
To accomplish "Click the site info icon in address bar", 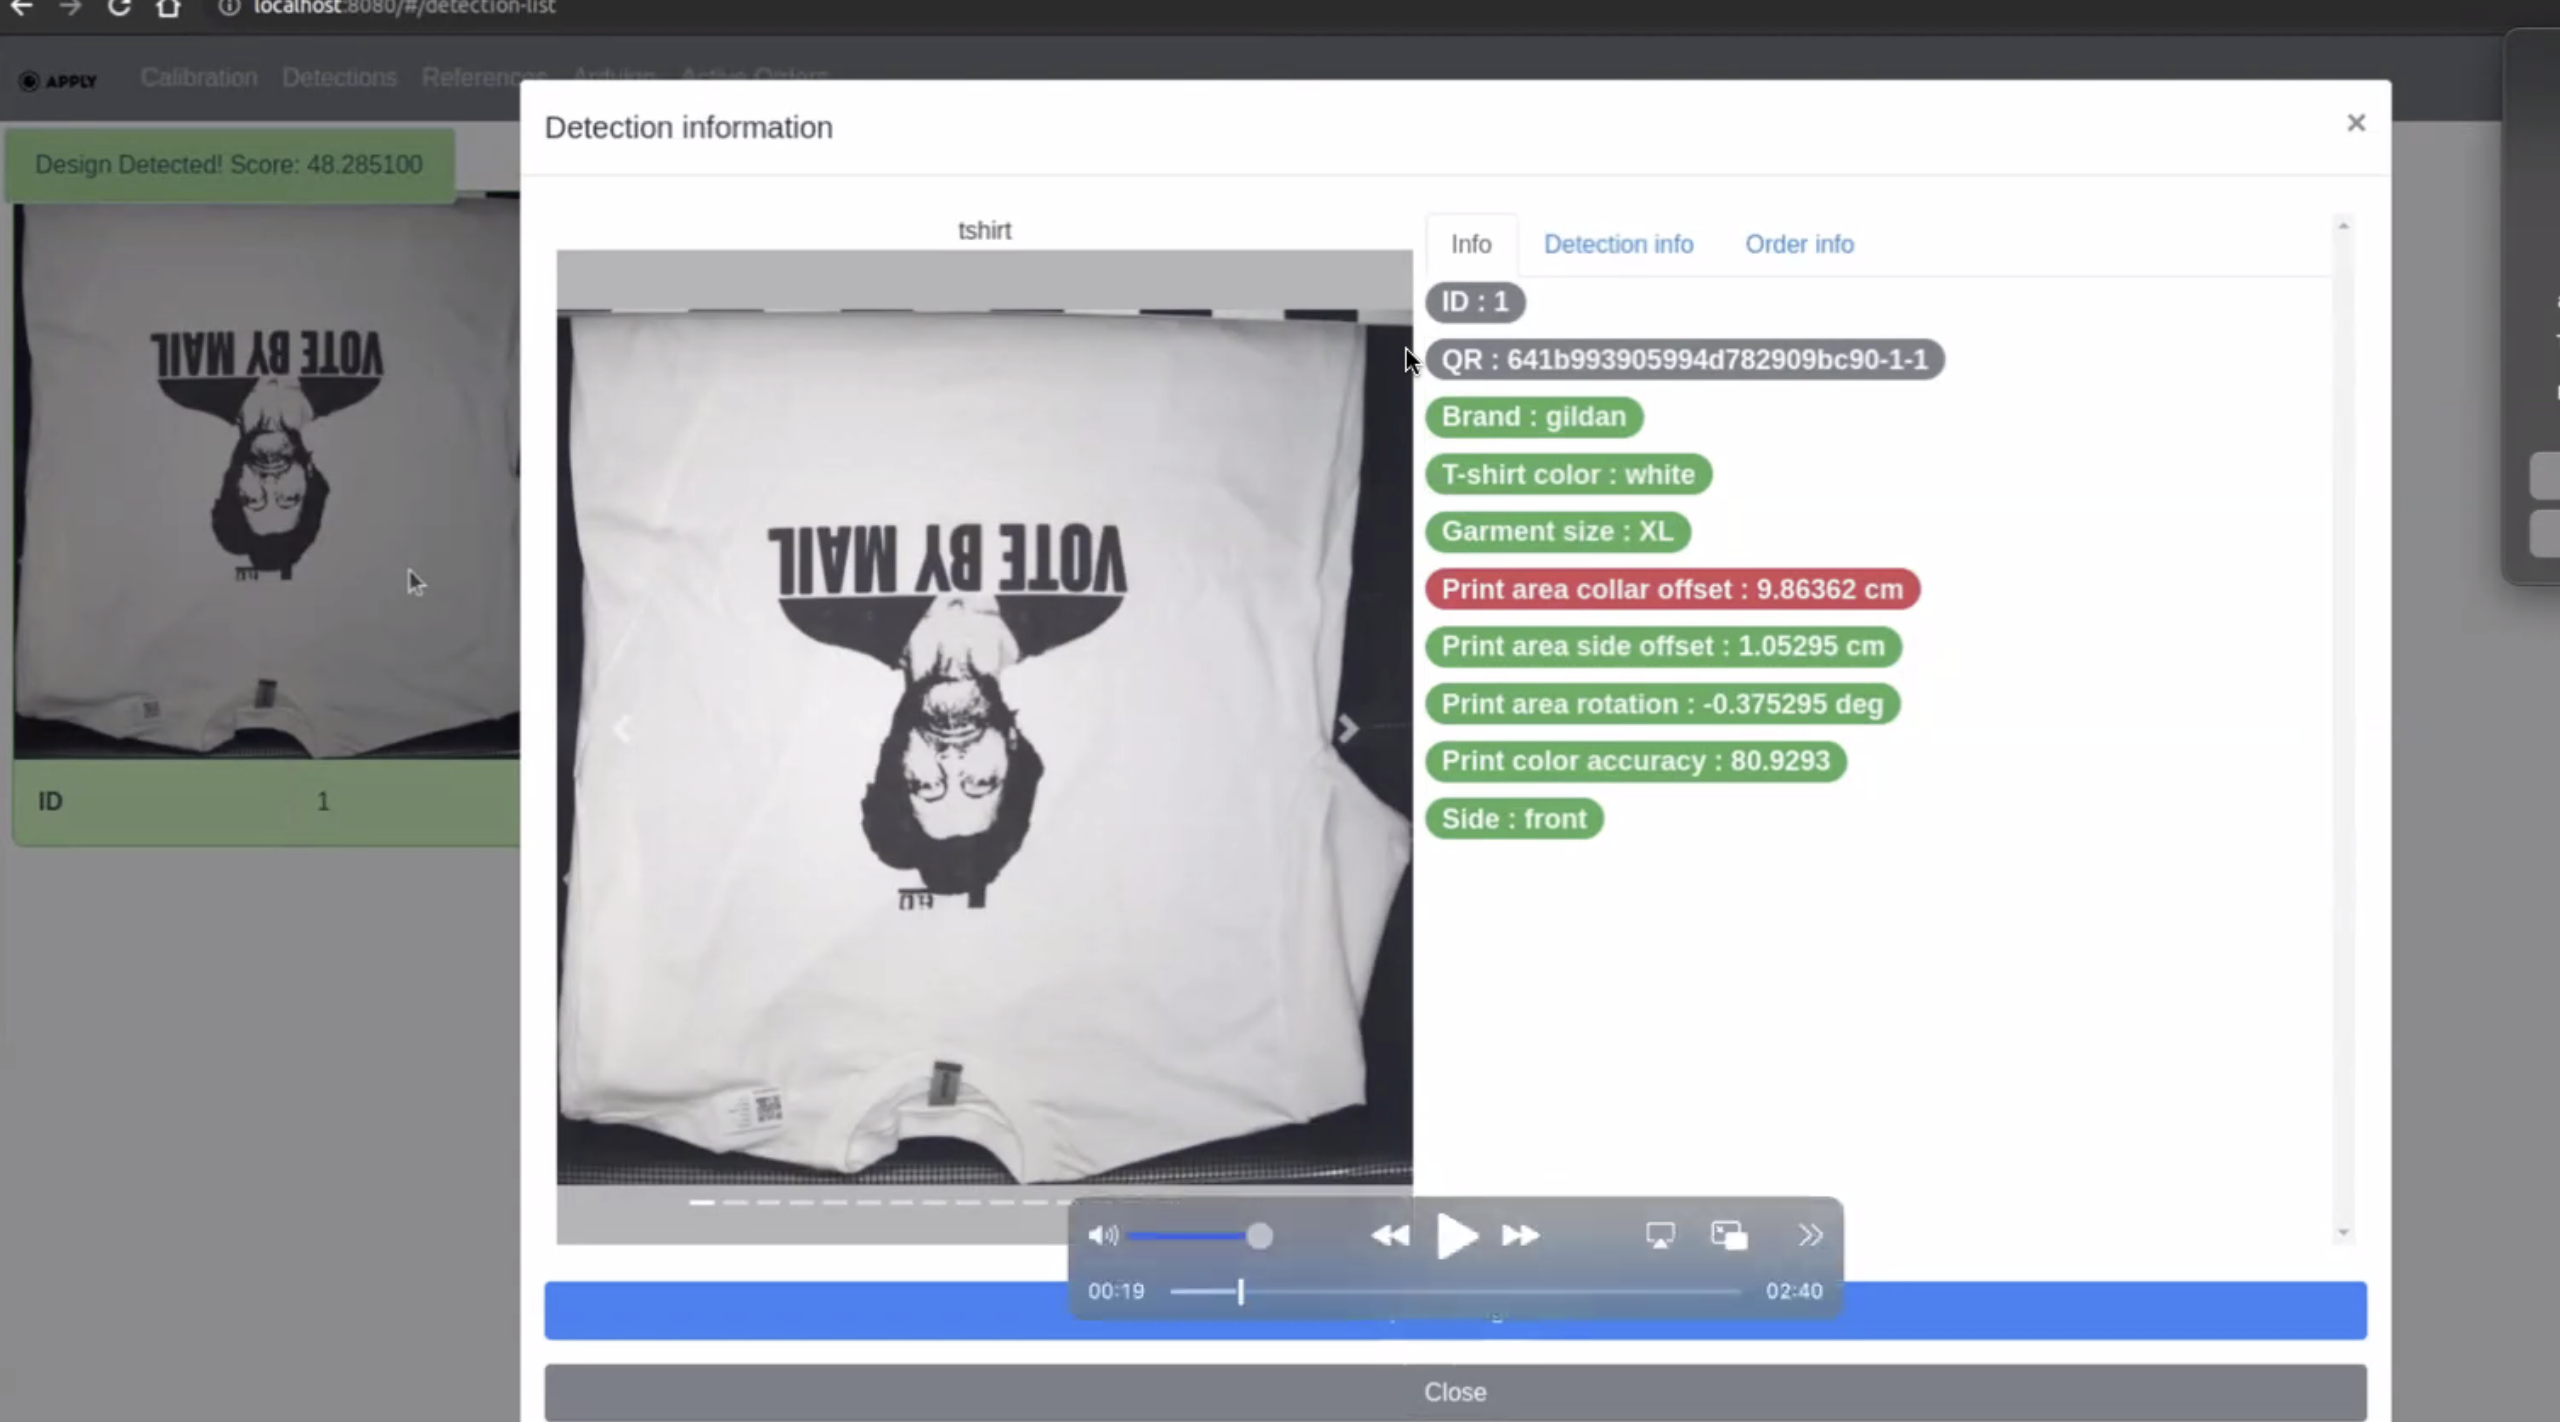I will click(x=229, y=8).
